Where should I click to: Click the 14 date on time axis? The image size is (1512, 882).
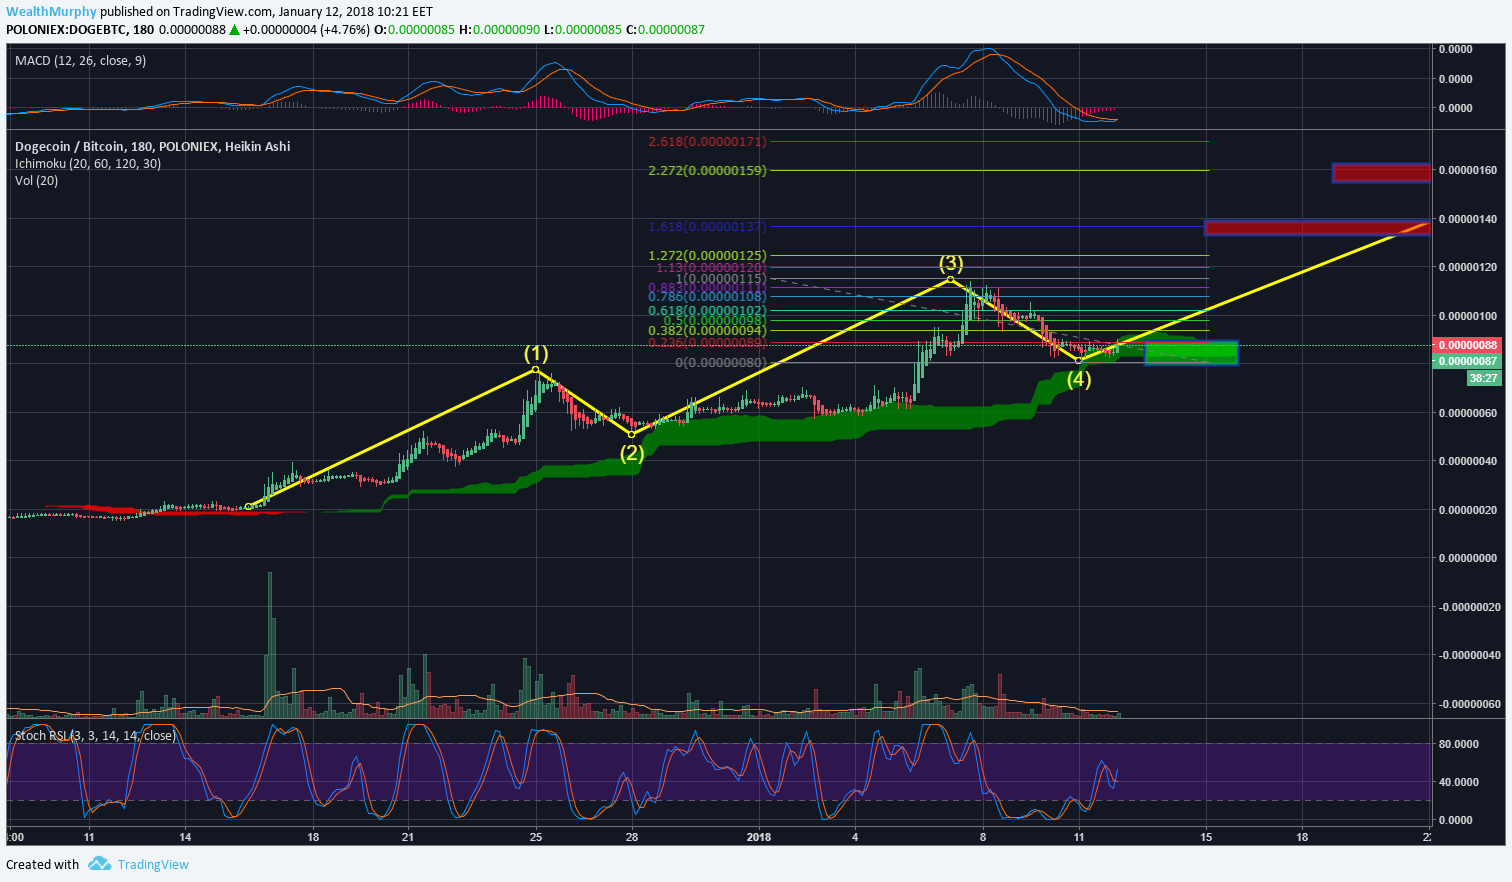[x=186, y=836]
